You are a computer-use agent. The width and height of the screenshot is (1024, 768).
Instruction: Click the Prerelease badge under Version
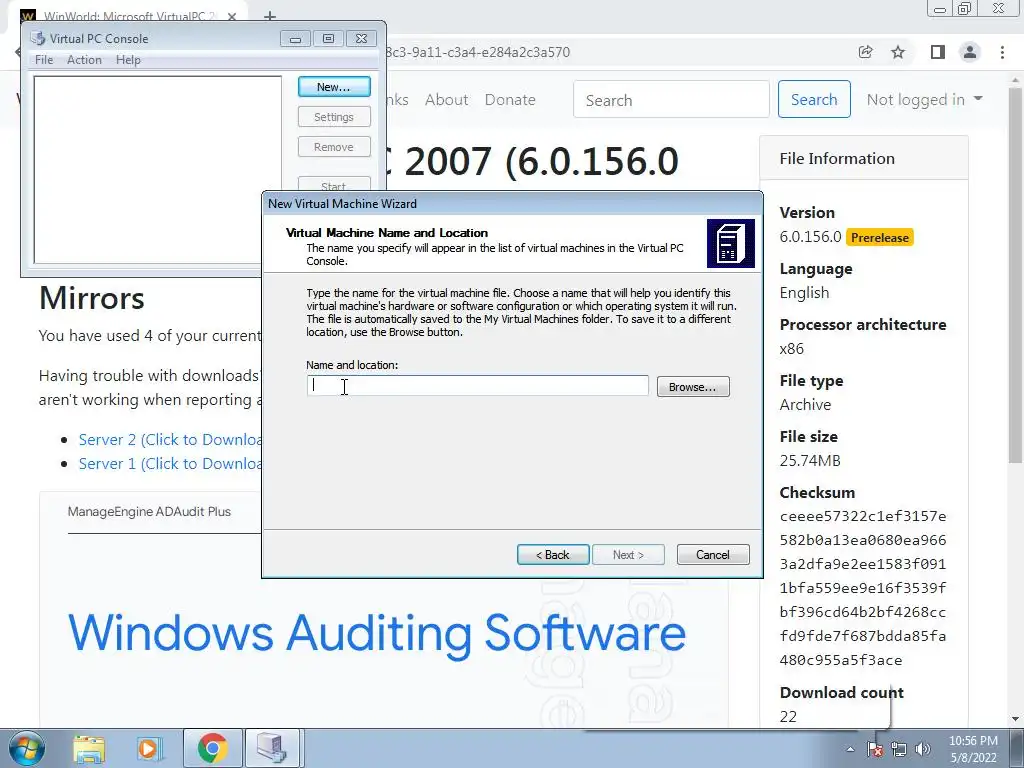[x=880, y=238]
